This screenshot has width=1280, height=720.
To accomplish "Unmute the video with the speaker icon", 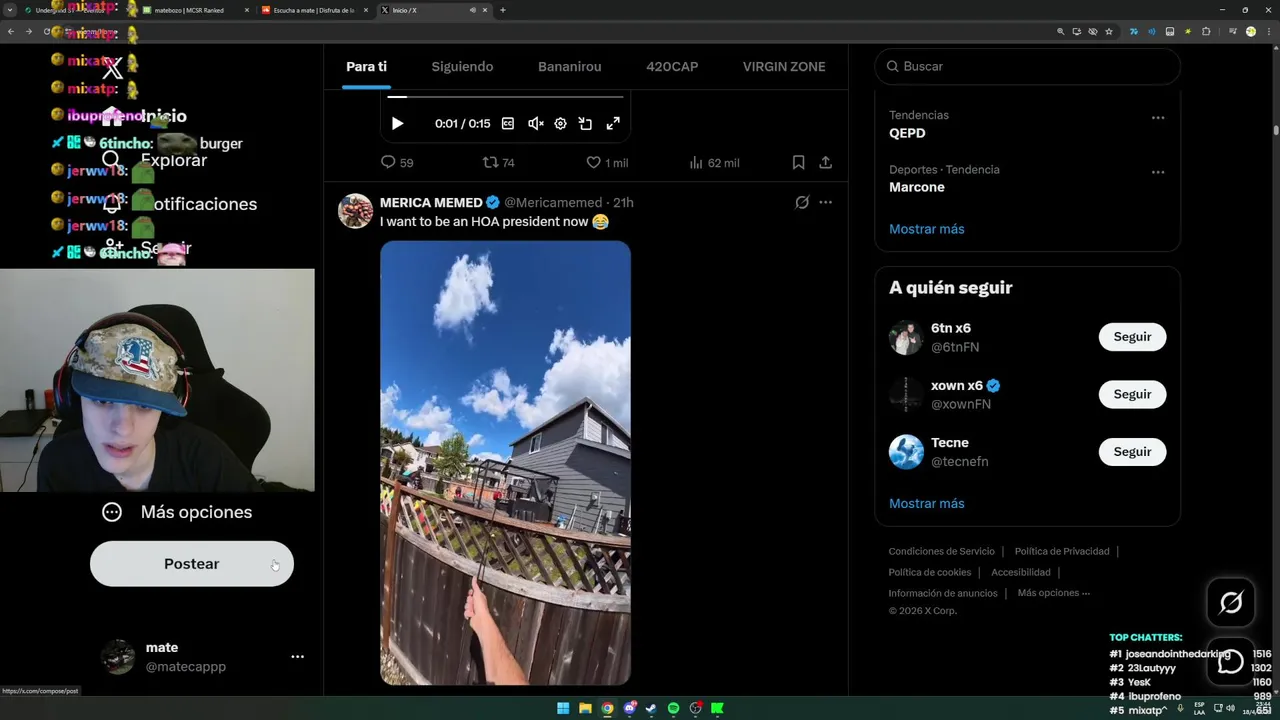I will click(535, 123).
